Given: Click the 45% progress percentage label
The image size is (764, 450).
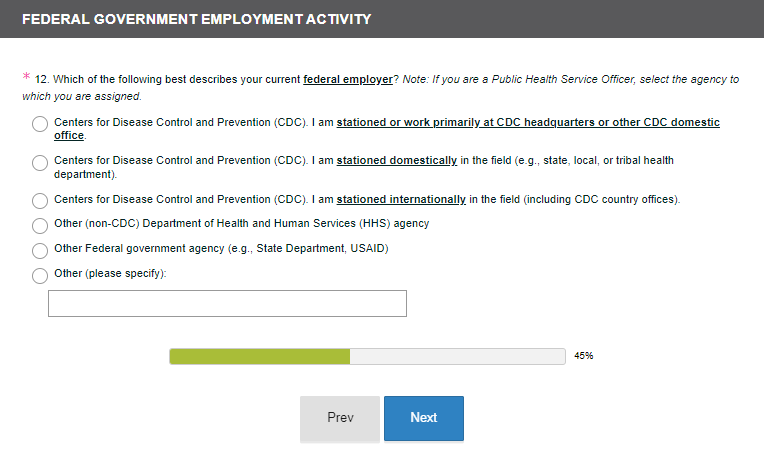Looking at the screenshot, I should click(x=583, y=356).
